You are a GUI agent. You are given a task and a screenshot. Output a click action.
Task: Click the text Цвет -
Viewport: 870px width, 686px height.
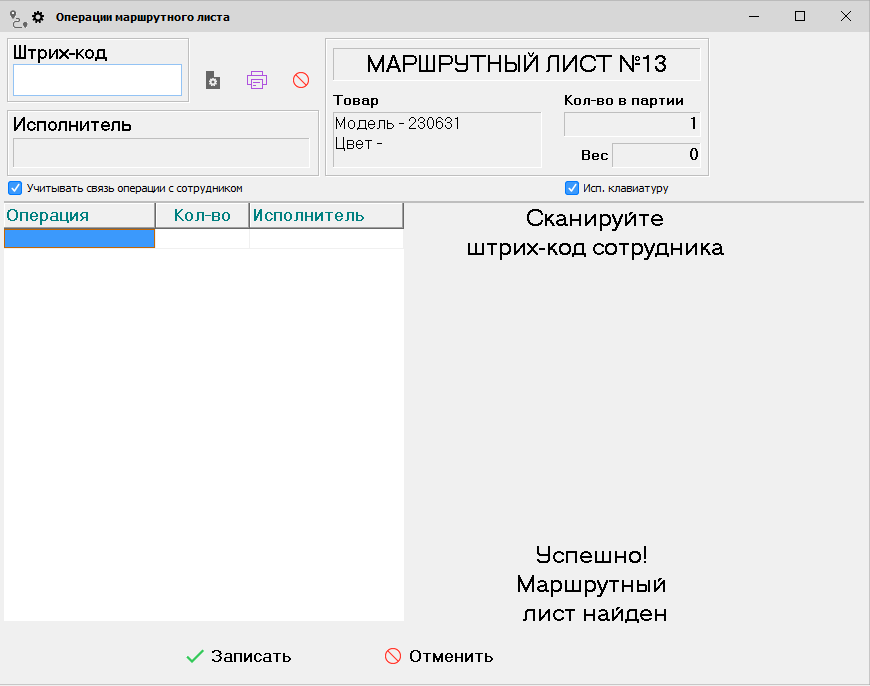coord(358,144)
